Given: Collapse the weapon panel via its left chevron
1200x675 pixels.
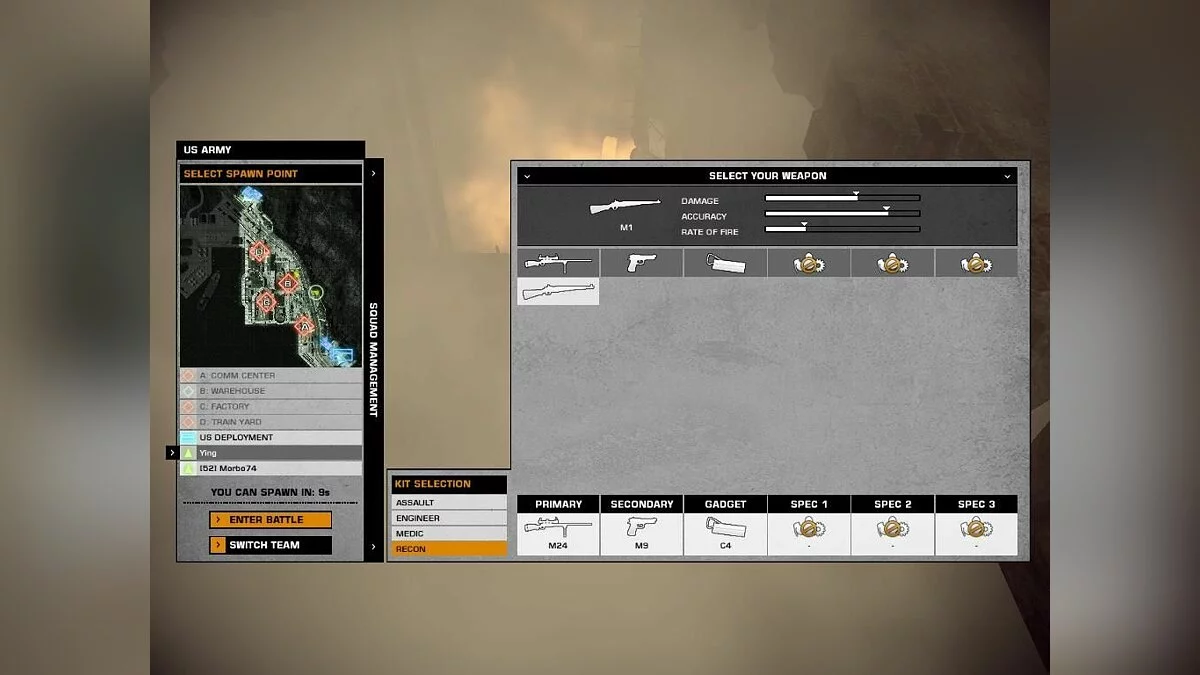Looking at the screenshot, I should [526, 175].
